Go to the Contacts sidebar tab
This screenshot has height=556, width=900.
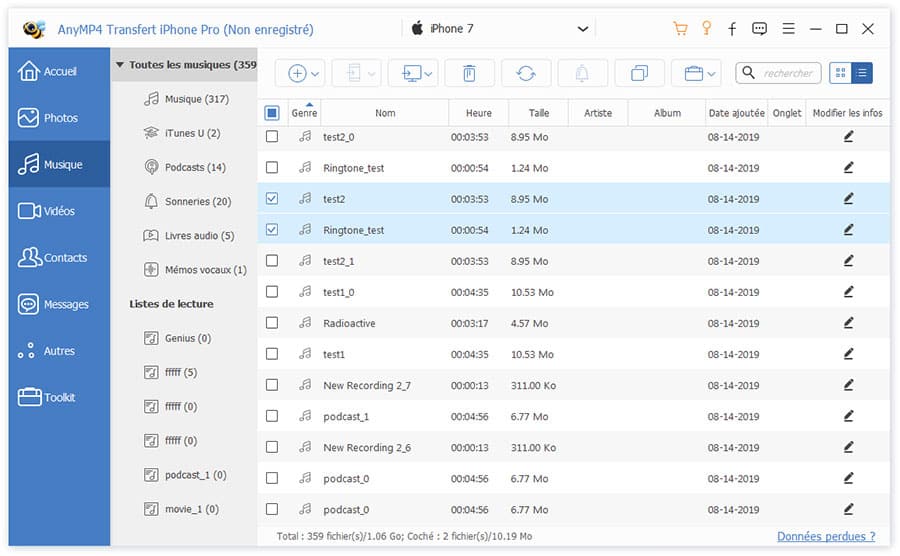[59, 258]
